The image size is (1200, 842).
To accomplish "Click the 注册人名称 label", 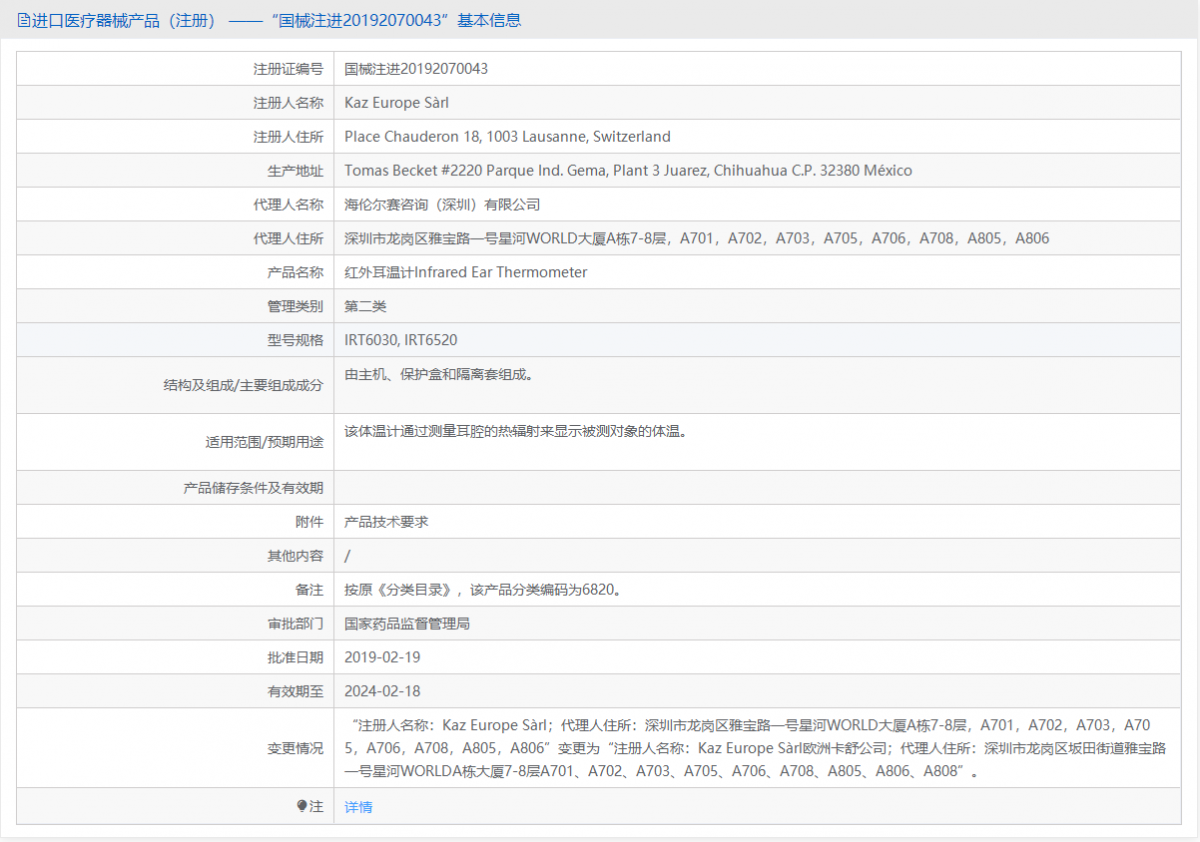I will pos(288,103).
